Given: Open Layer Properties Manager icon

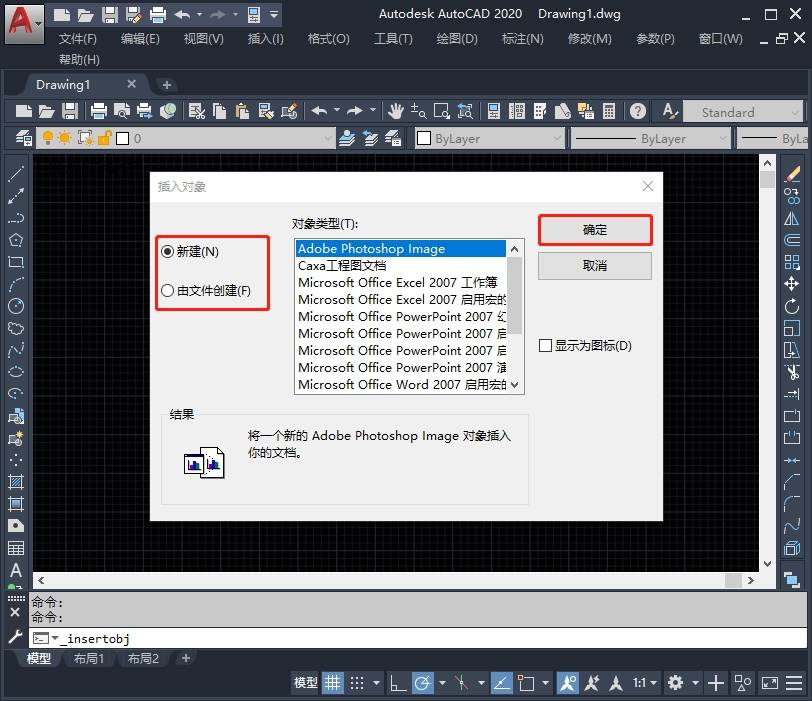Looking at the screenshot, I should (x=23, y=138).
